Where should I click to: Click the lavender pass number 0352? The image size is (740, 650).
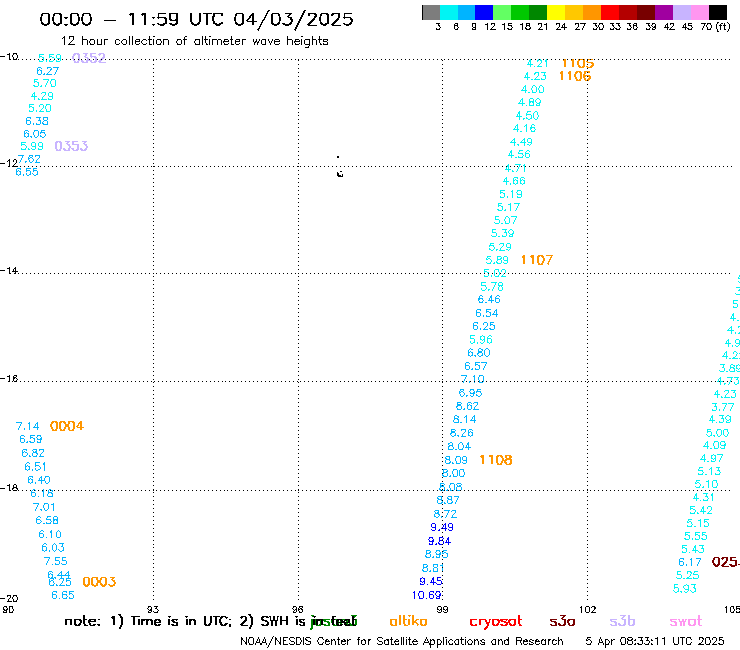pyautogui.click(x=89, y=58)
